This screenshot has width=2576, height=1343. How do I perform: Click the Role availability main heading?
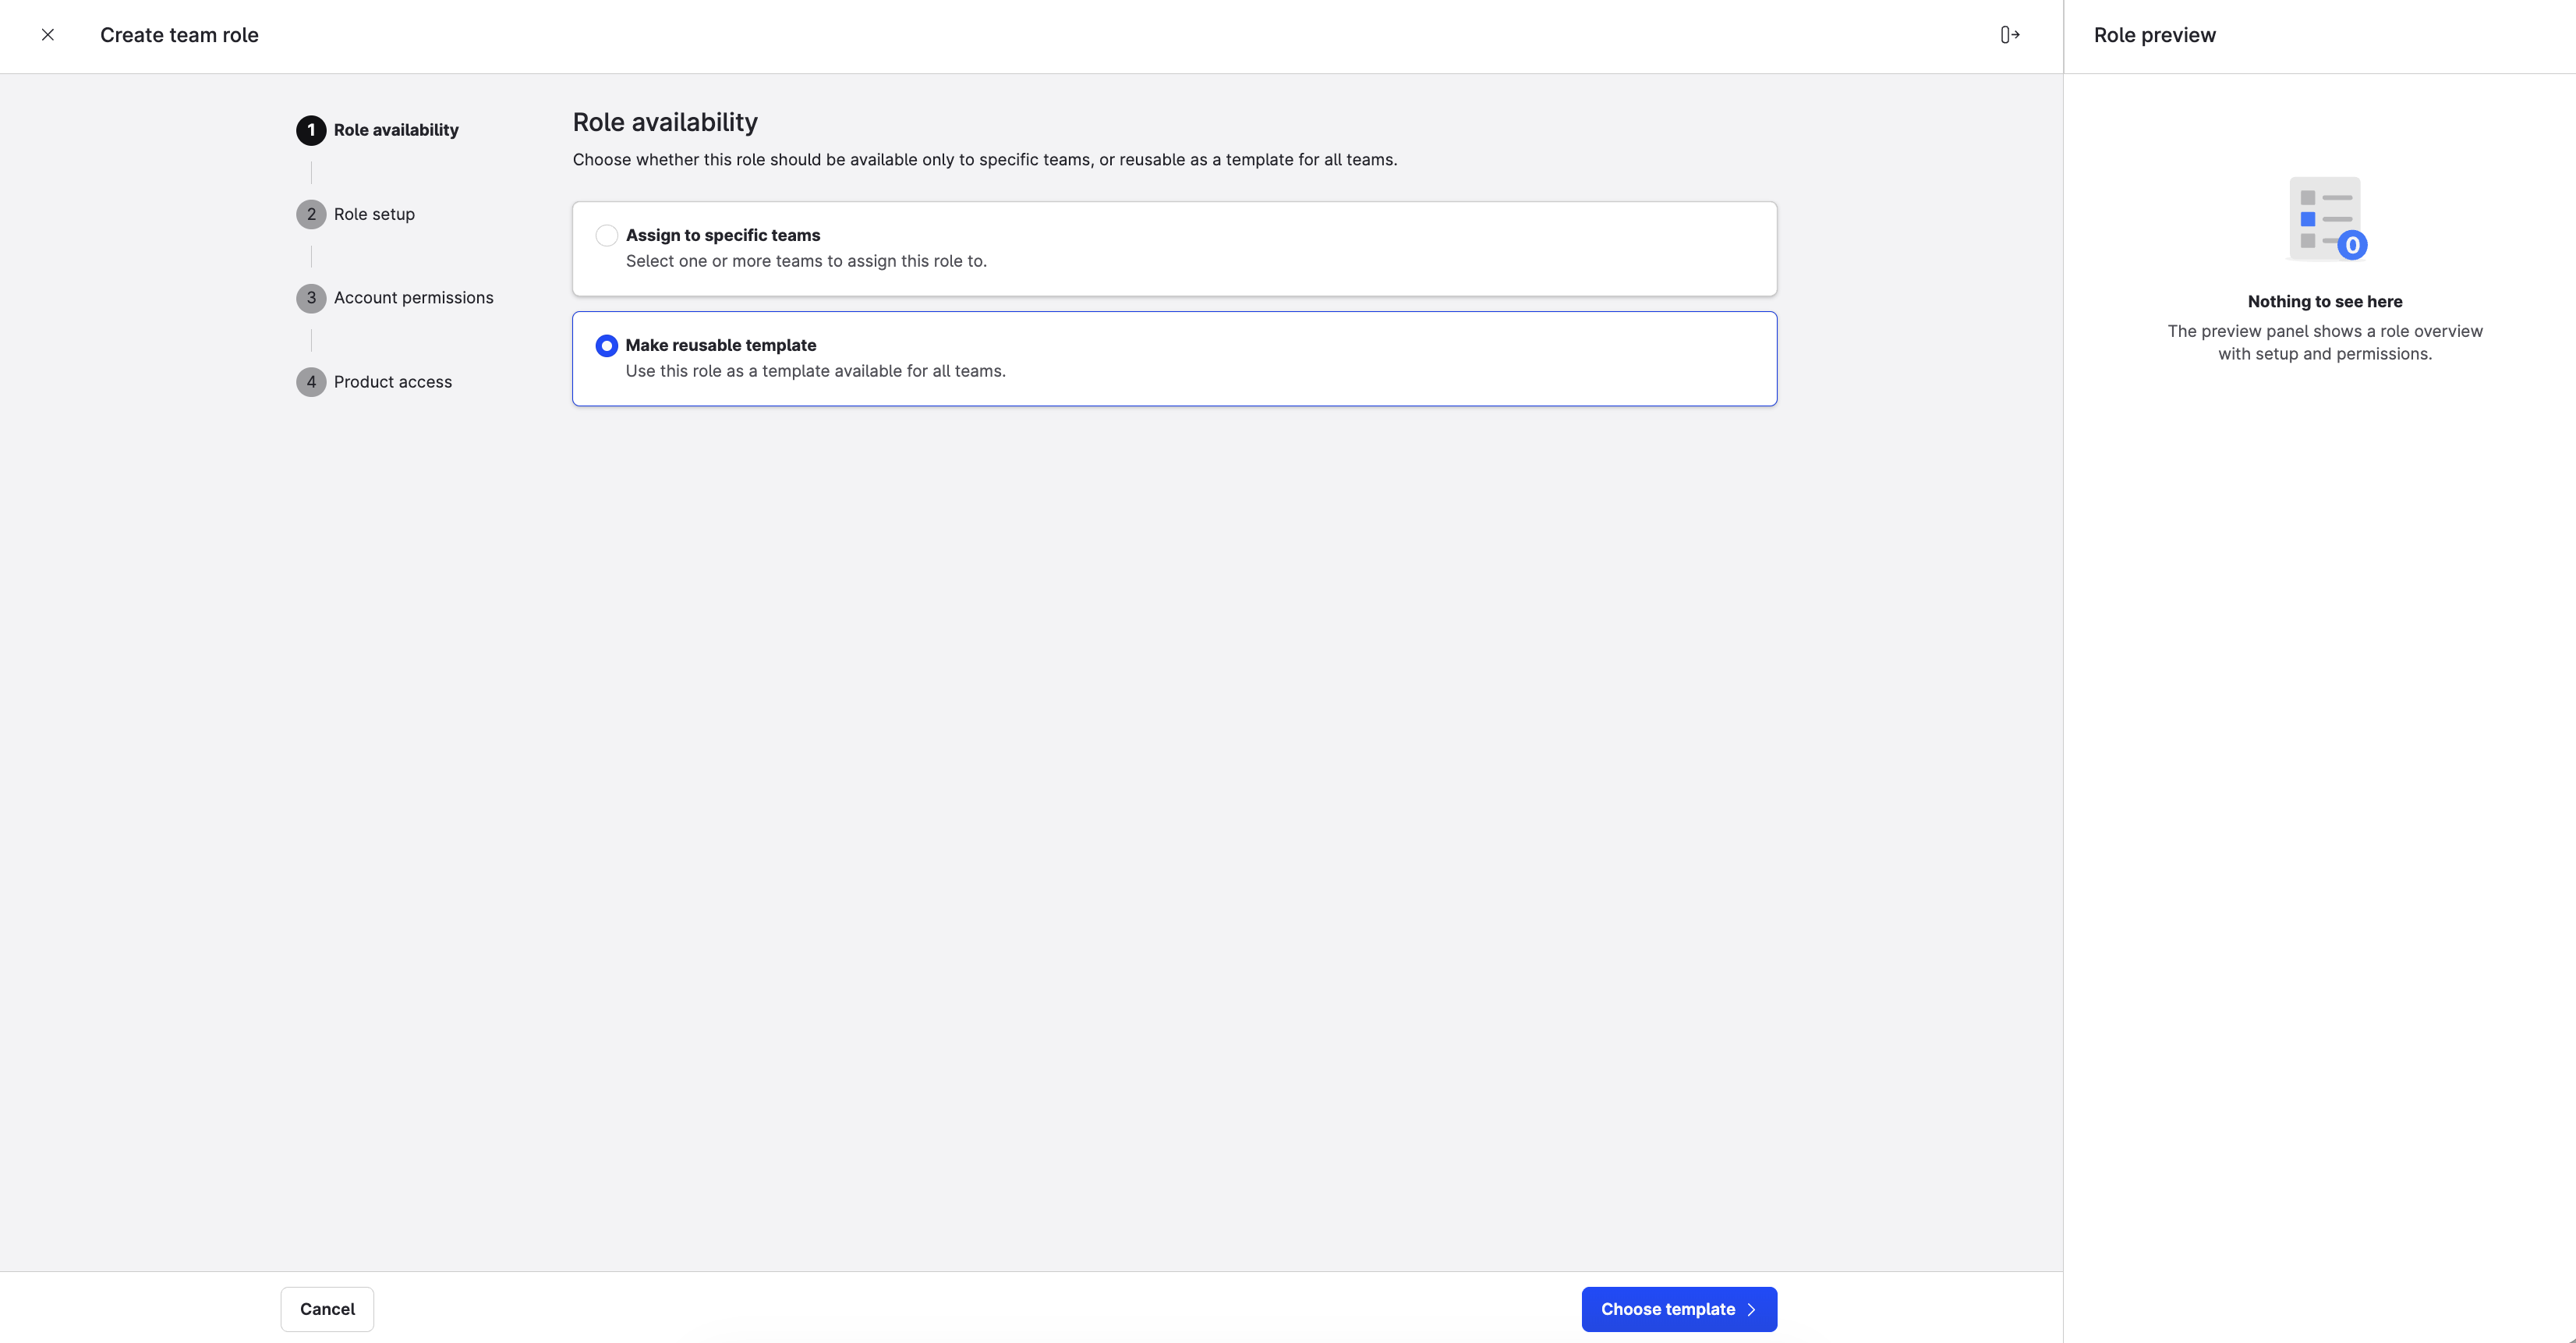[665, 122]
